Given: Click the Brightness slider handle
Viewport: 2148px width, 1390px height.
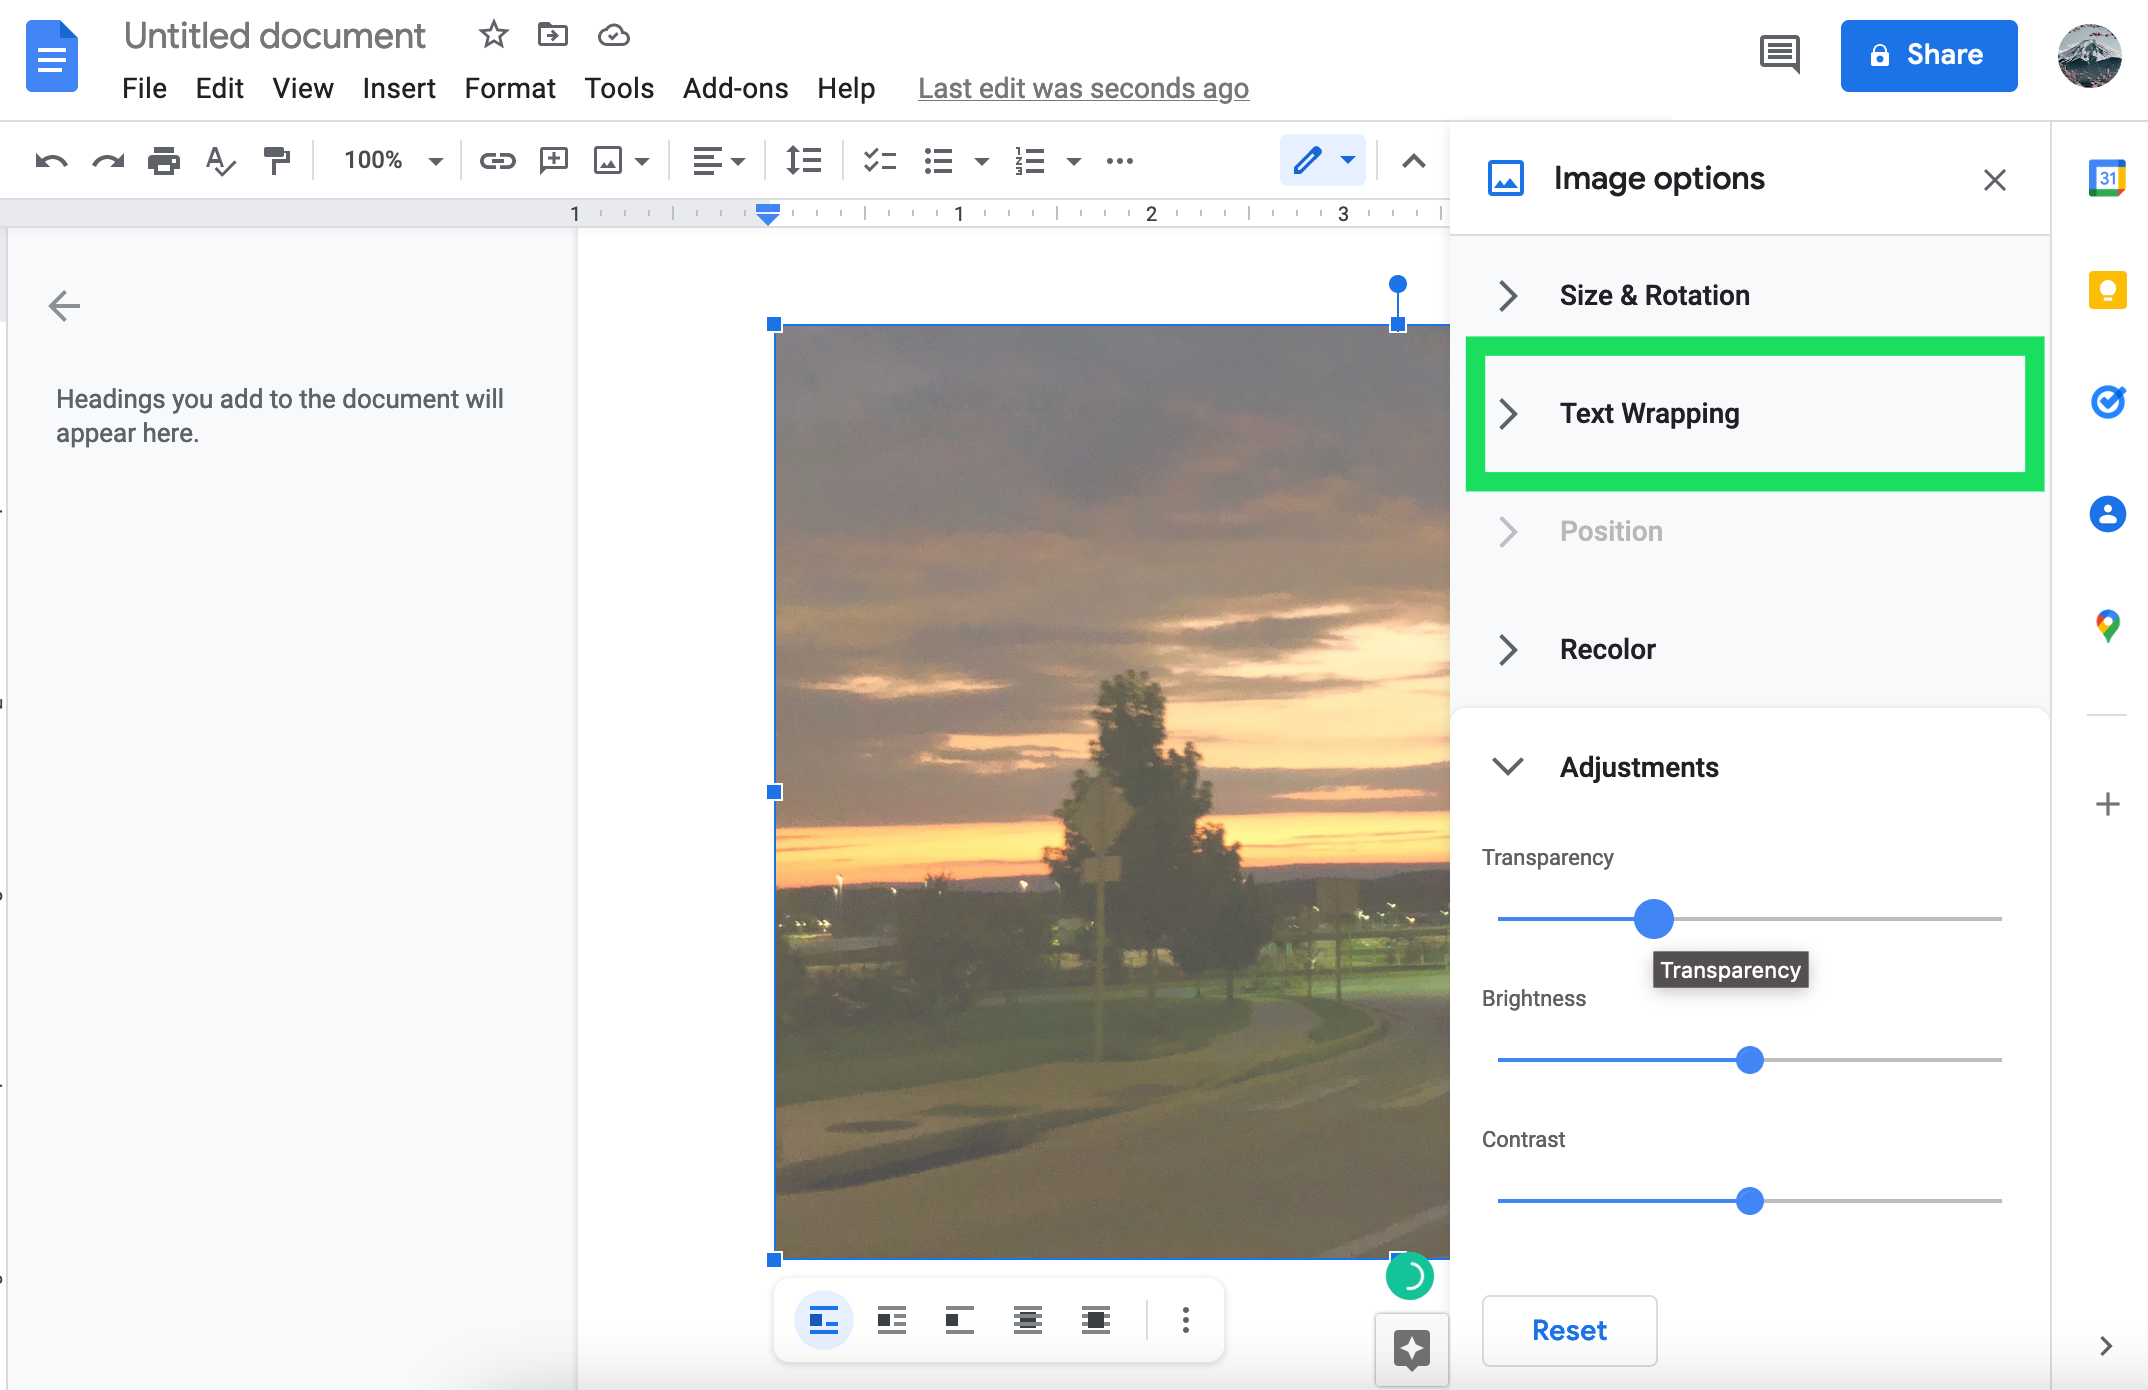Looking at the screenshot, I should pos(1750,1060).
